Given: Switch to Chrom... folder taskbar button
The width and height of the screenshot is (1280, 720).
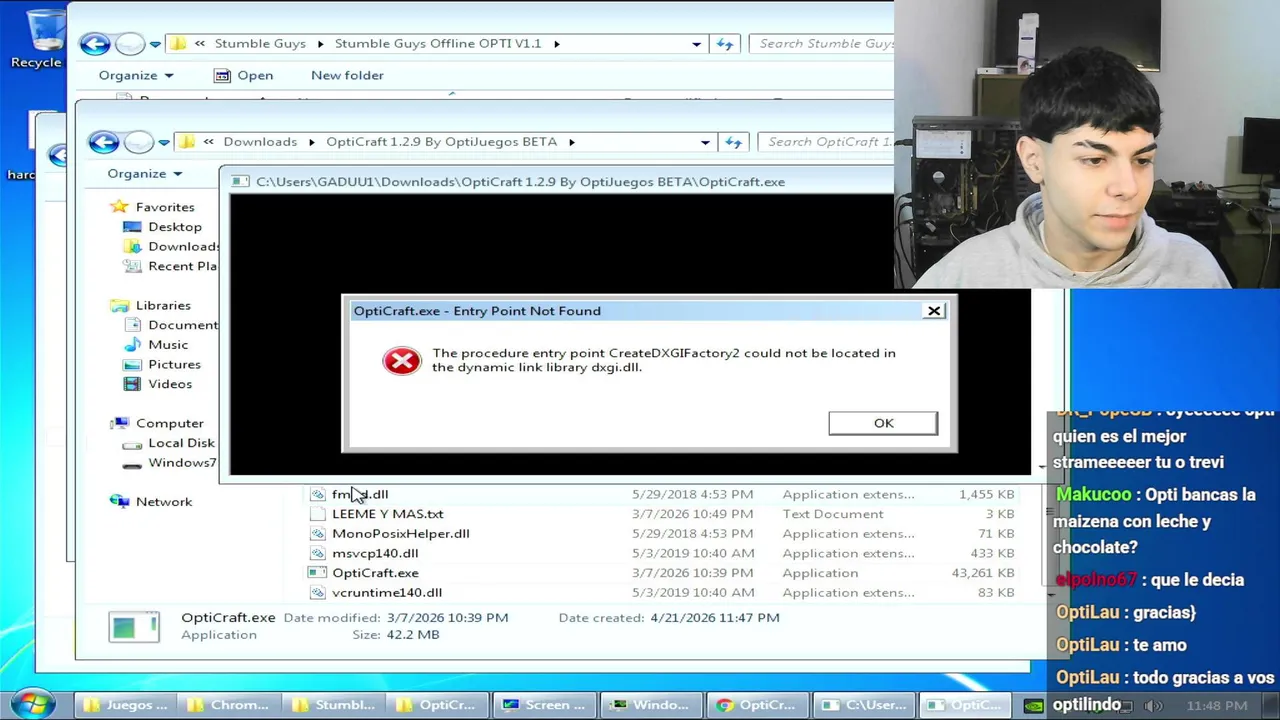Looking at the screenshot, I should click(x=229, y=705).
